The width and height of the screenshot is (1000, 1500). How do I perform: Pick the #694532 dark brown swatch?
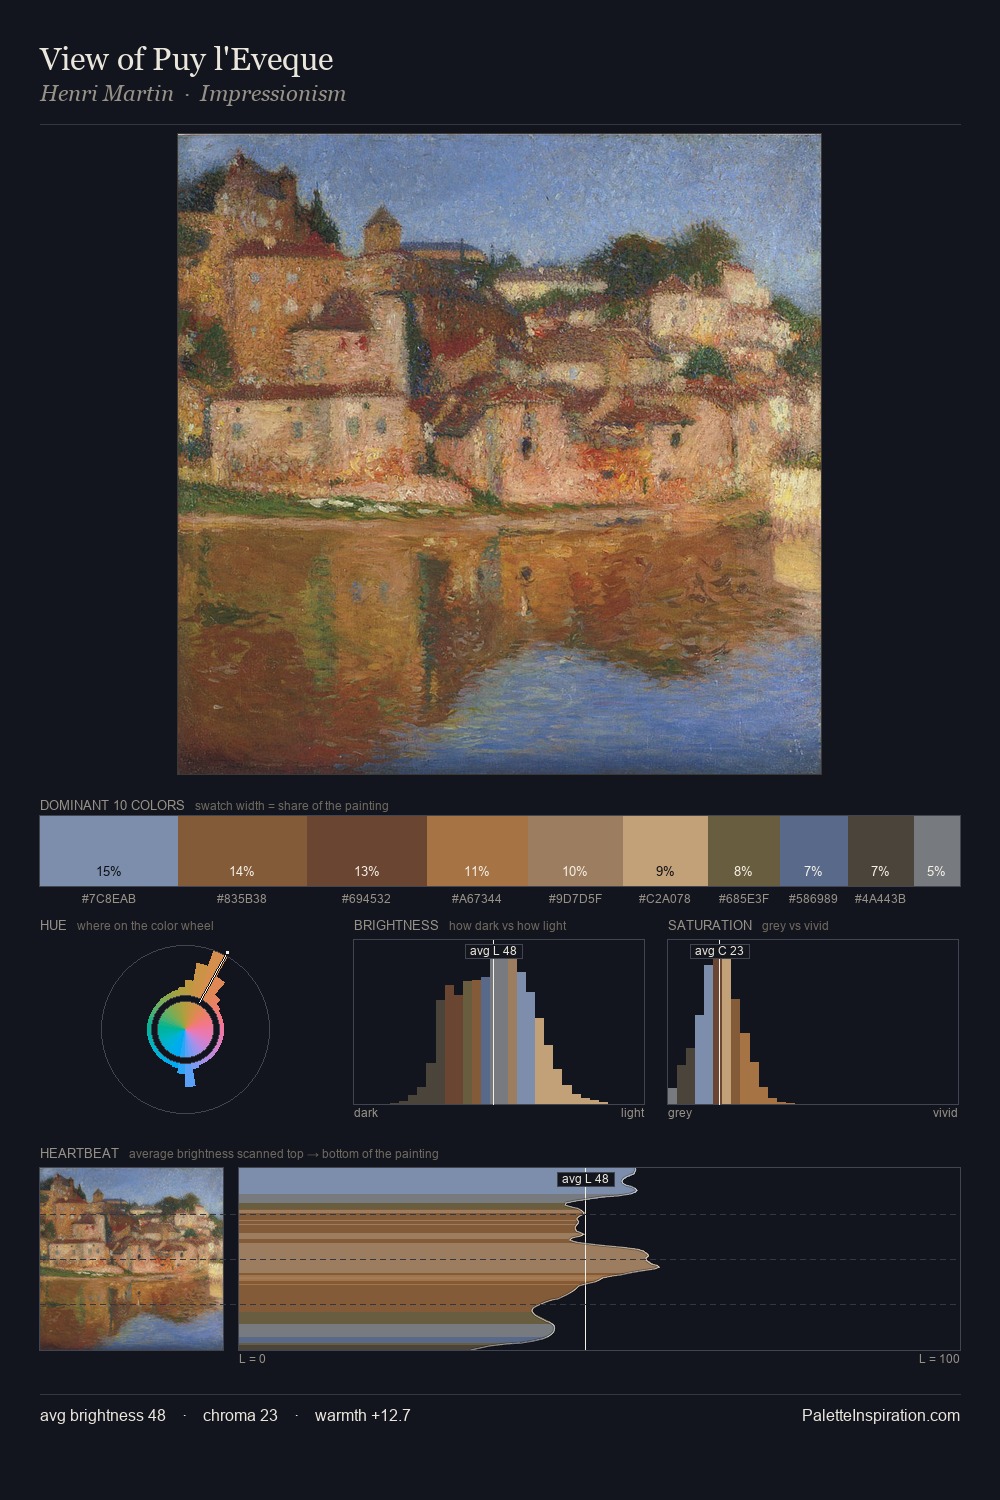pos(367,851)
